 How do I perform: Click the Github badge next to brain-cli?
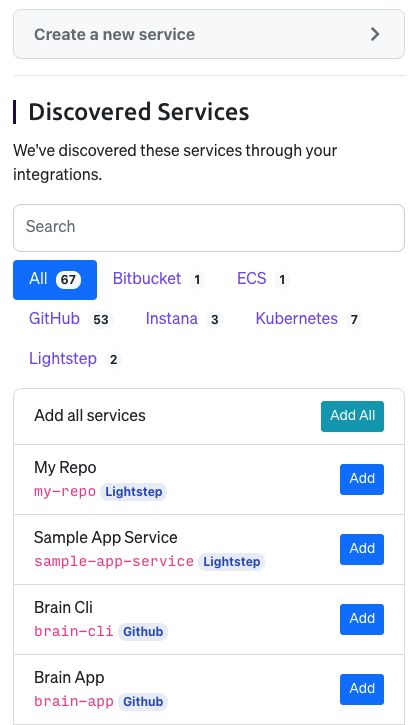click(x=143, y=632)
